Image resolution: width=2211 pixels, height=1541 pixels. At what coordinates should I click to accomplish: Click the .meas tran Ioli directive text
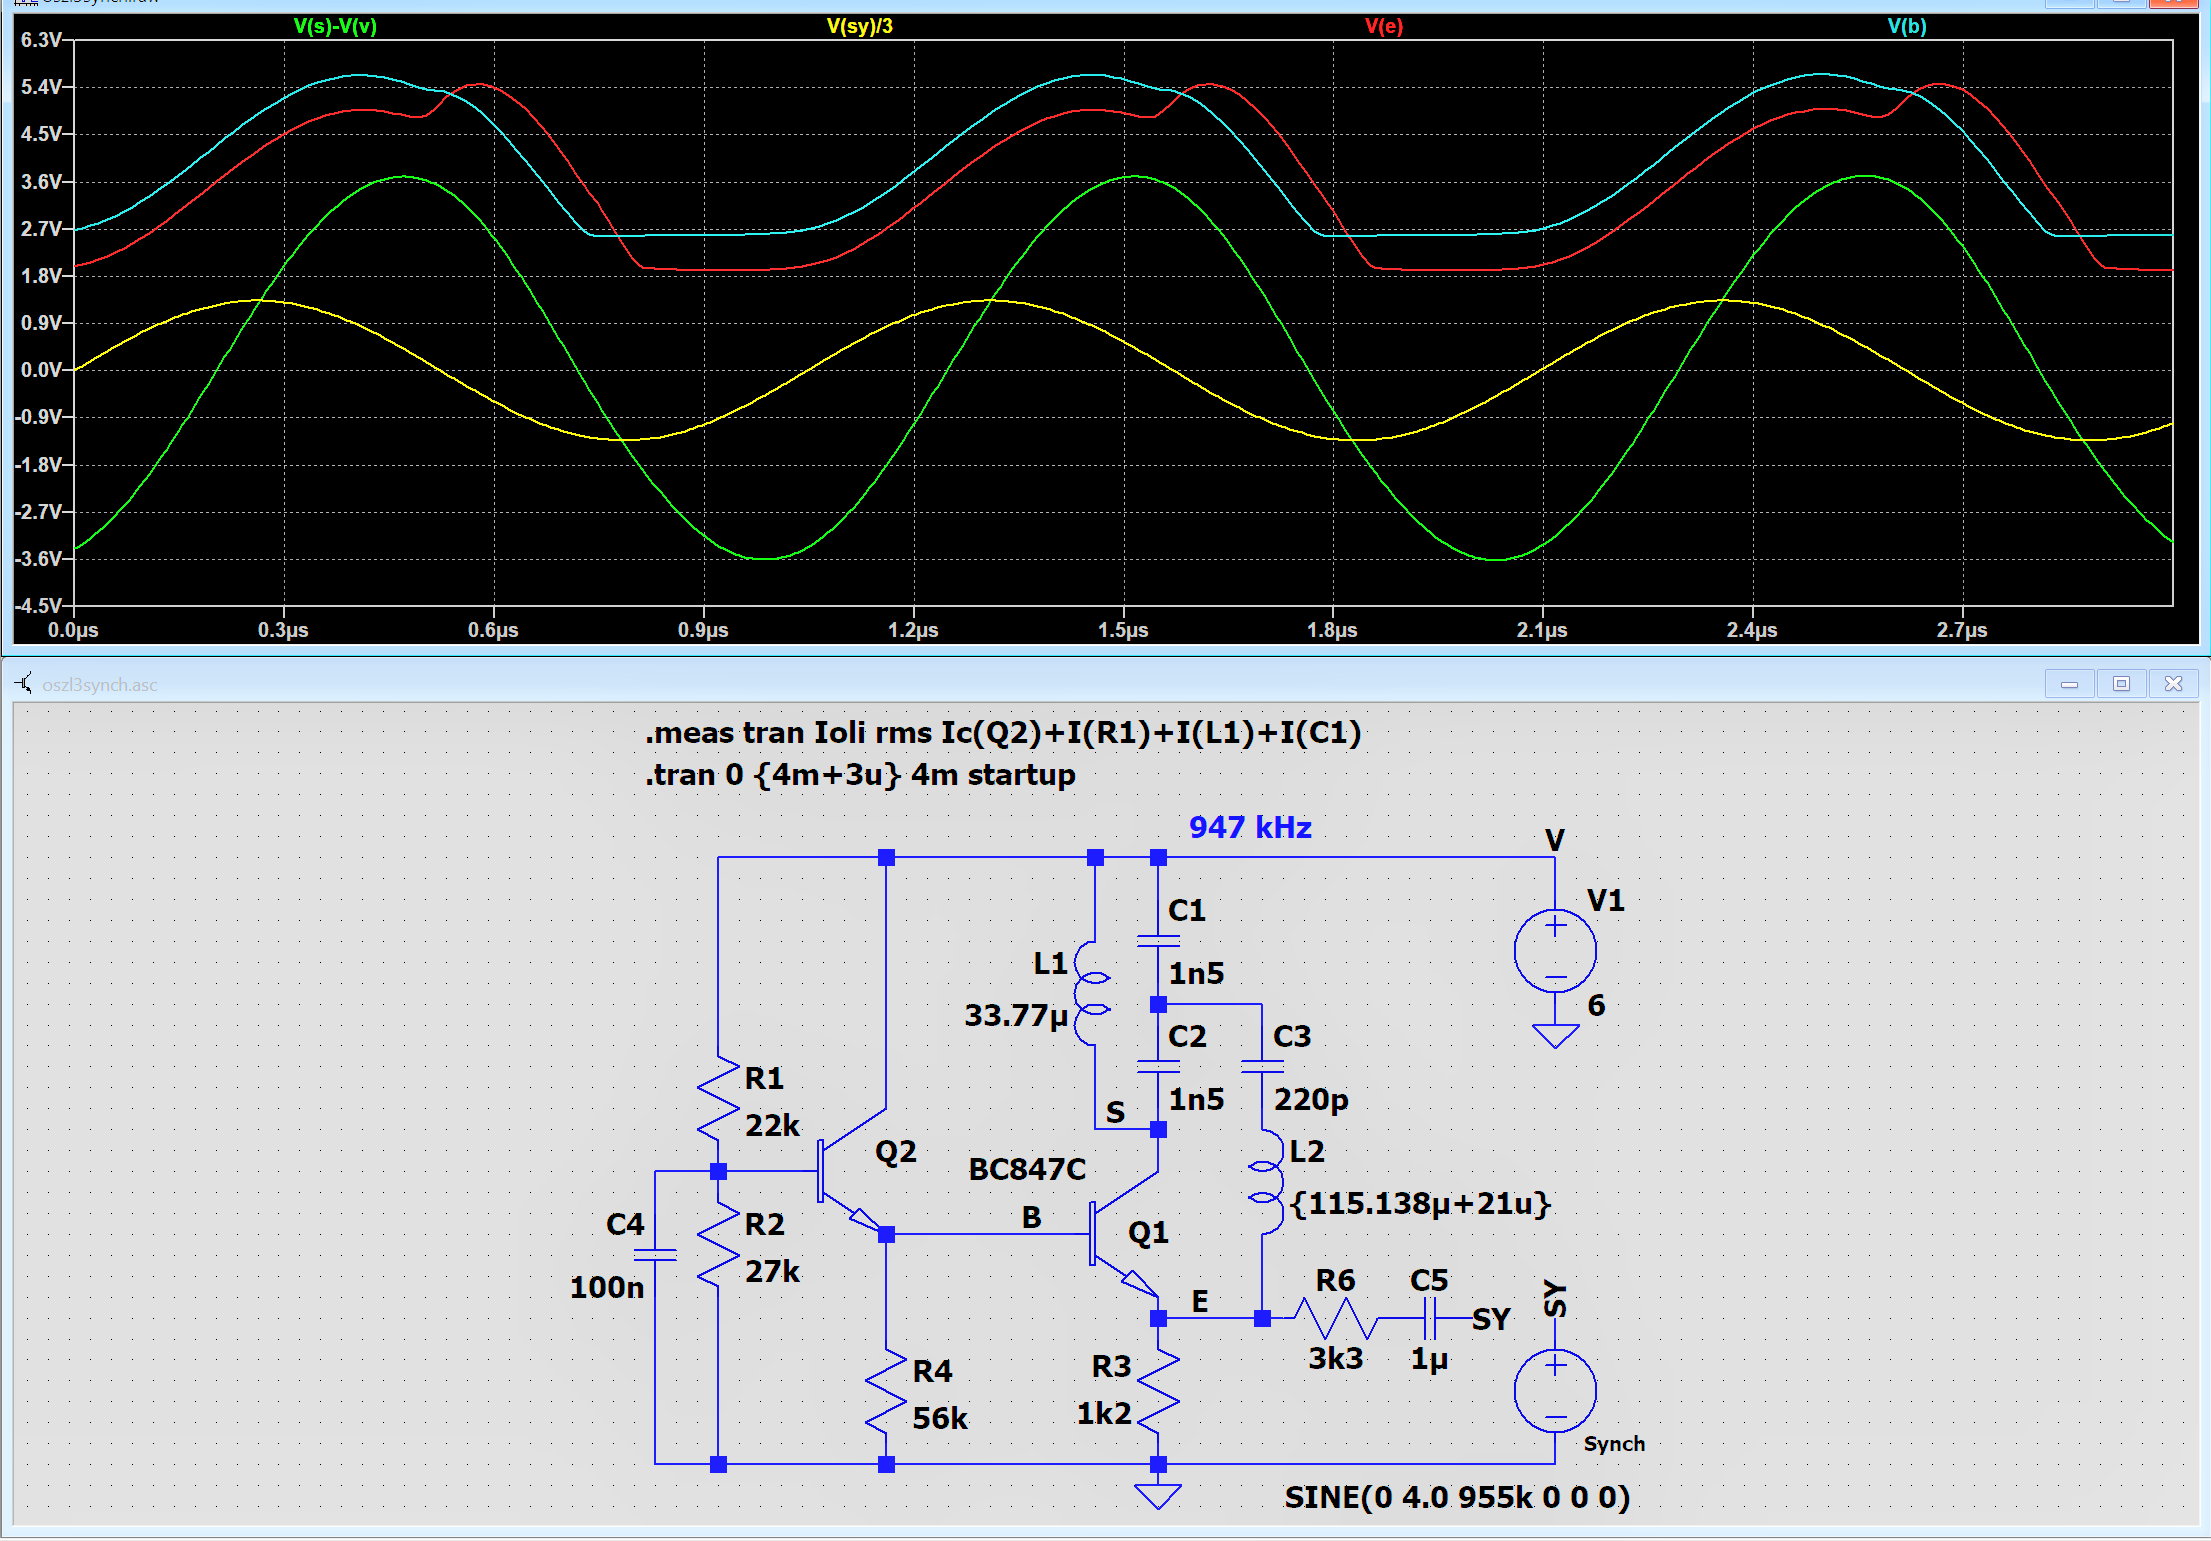point(1002,733)
